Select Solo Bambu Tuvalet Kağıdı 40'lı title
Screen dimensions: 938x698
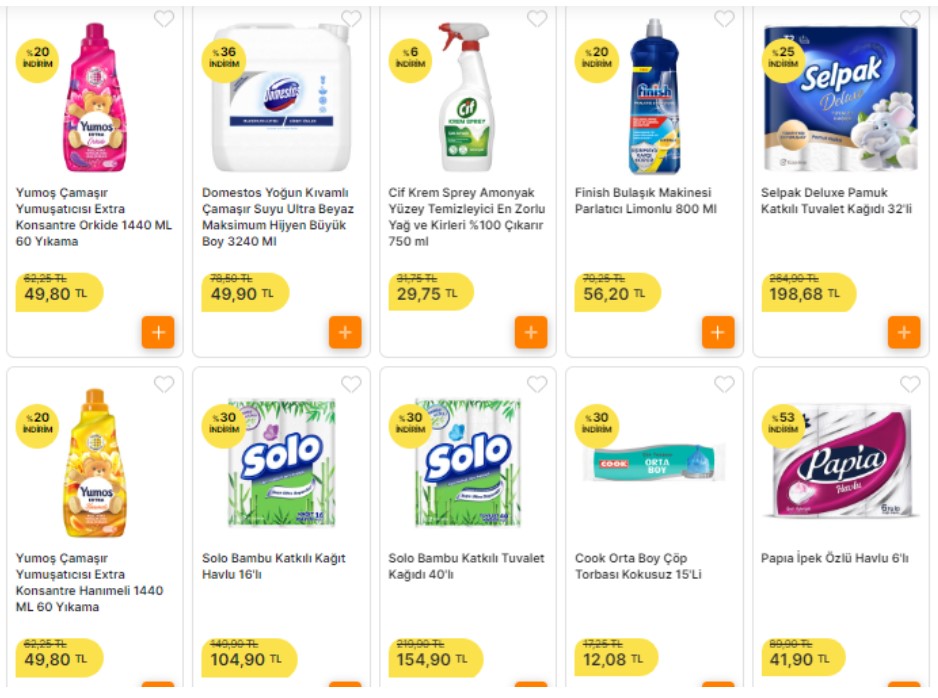(x=465, y=568)
